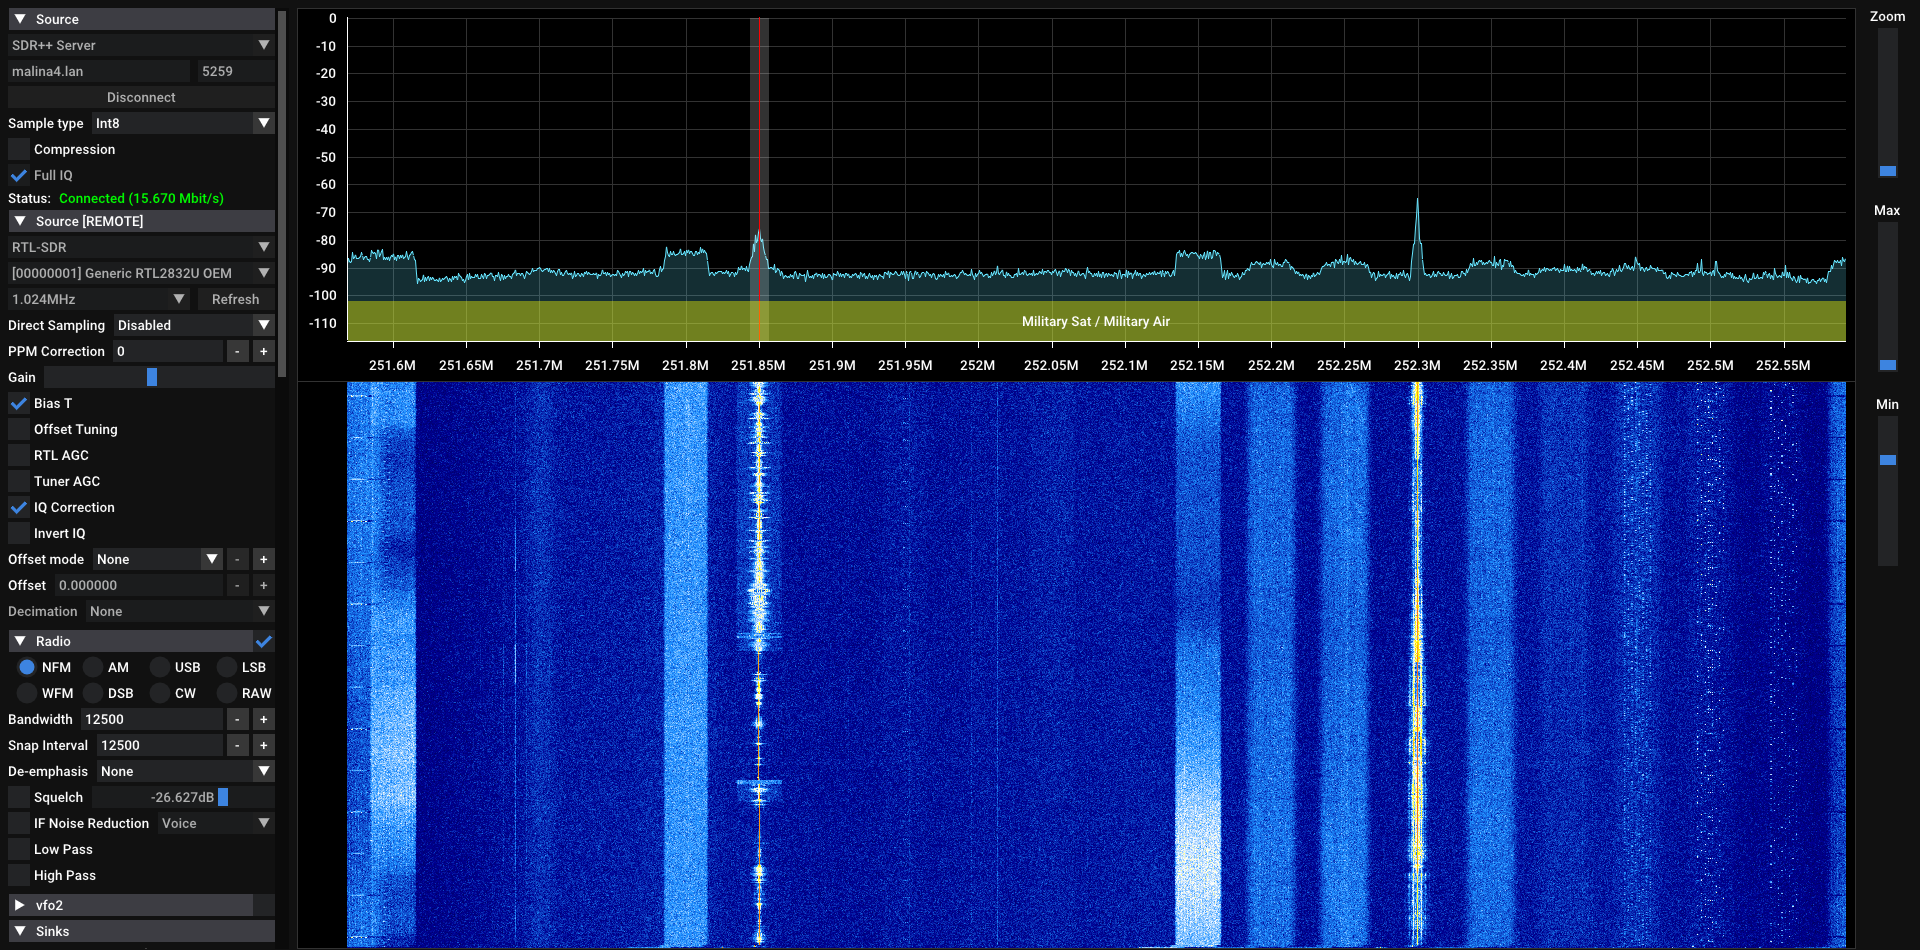Viewport: 1920px width, 950px height.
Task: Click the Military Sat / Military Air band label
Action: pyautogui.click(x=1096, y=321)
